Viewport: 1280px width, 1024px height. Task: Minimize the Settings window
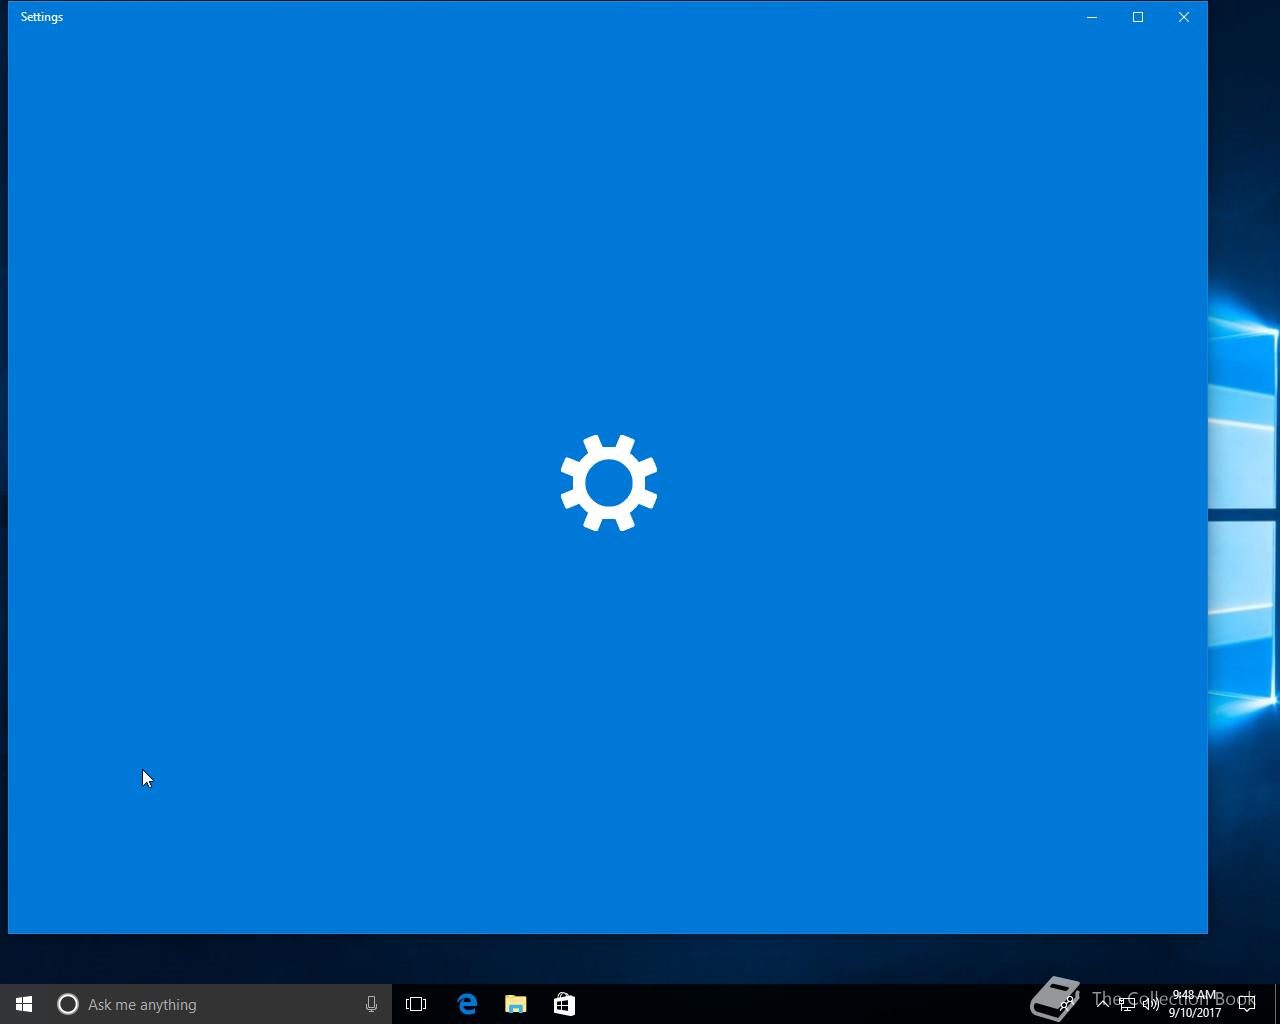pyautogui.click(x=1092, y=17)
